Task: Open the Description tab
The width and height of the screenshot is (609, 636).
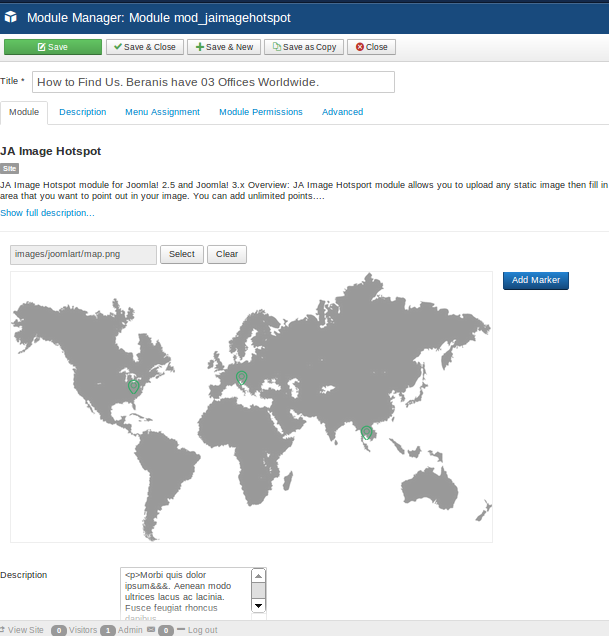Action: point(83,112)
